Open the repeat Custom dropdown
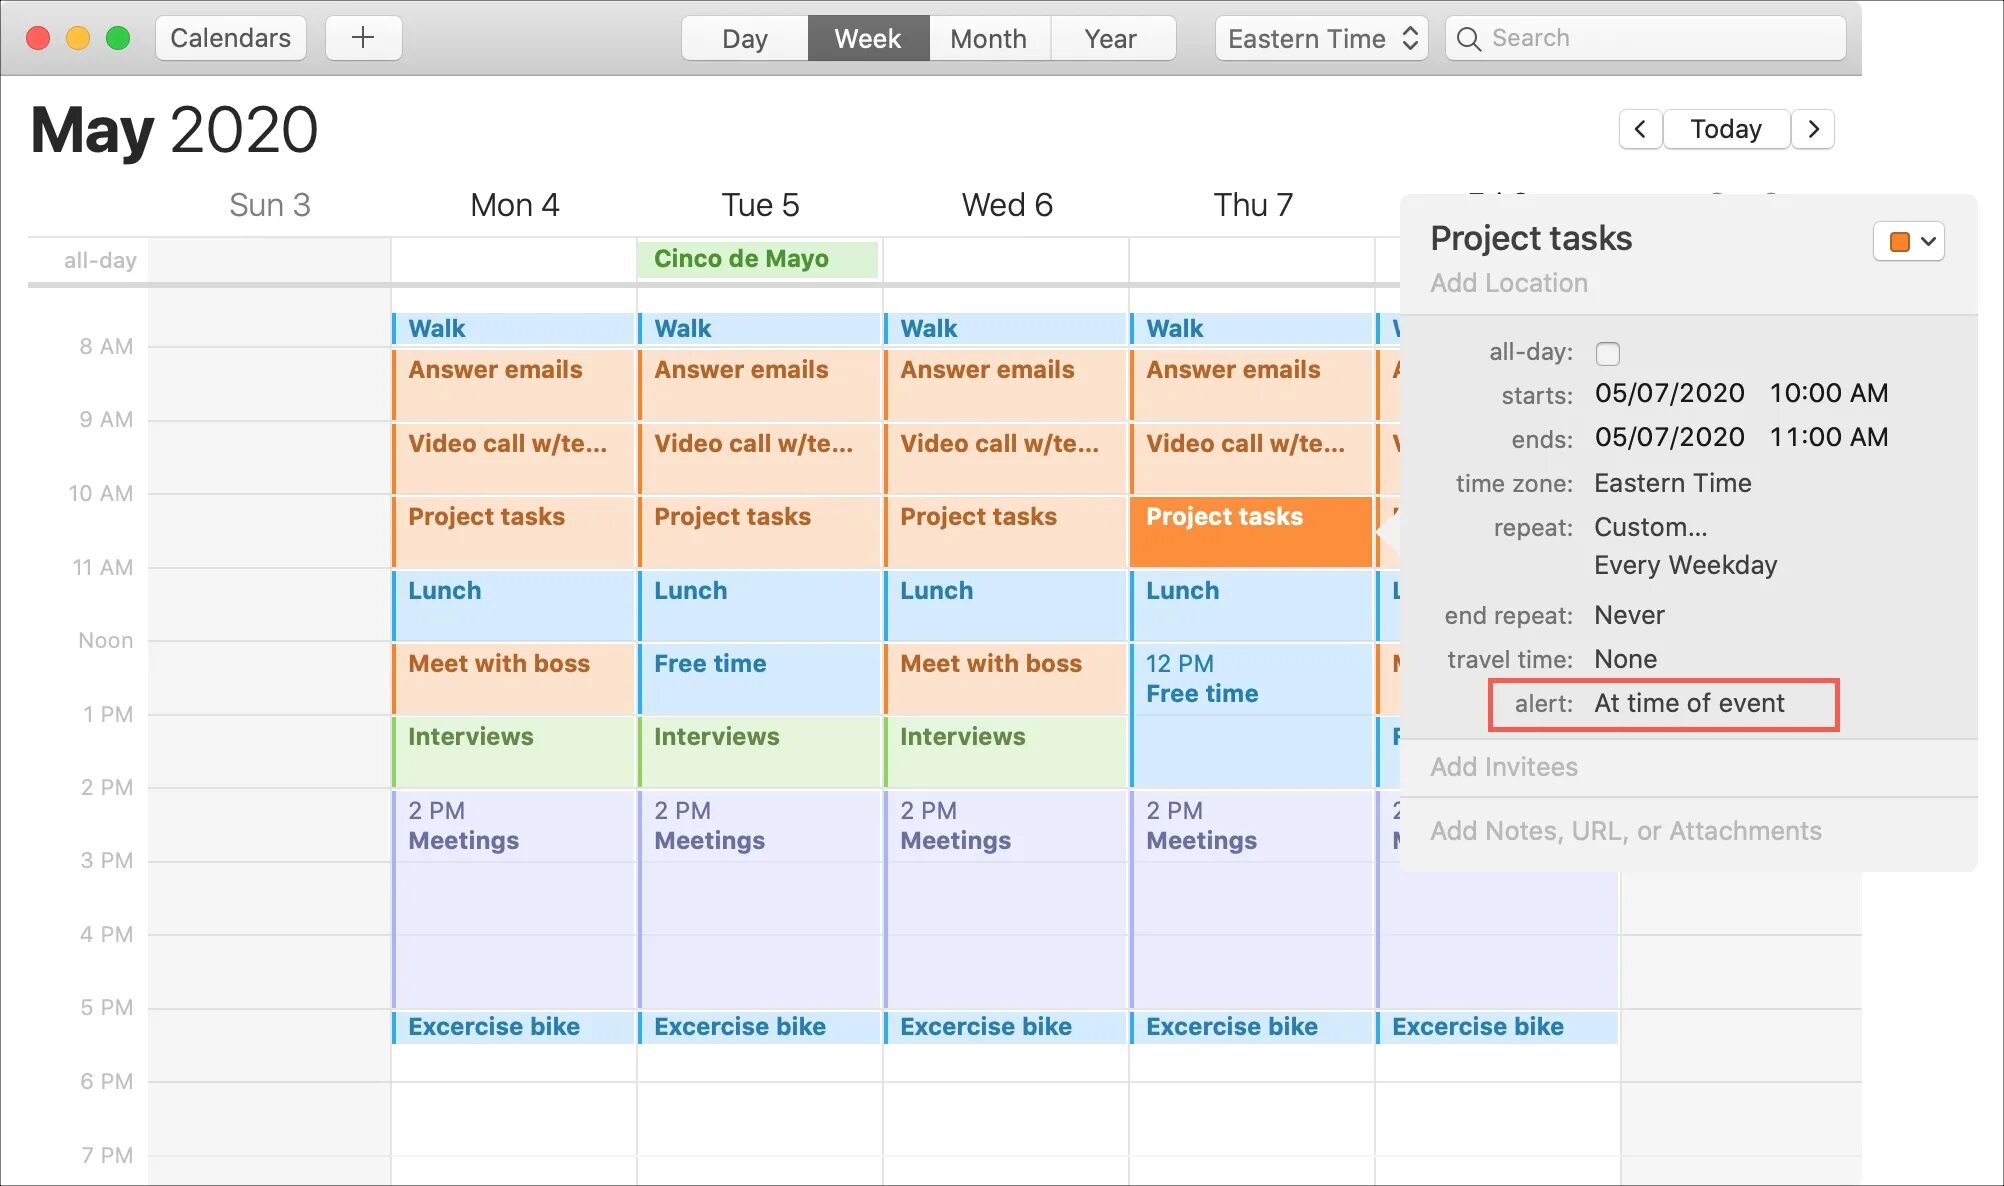Image resolution: width=2004 pixels, height=1186 pixels. tap(1650, 527)
